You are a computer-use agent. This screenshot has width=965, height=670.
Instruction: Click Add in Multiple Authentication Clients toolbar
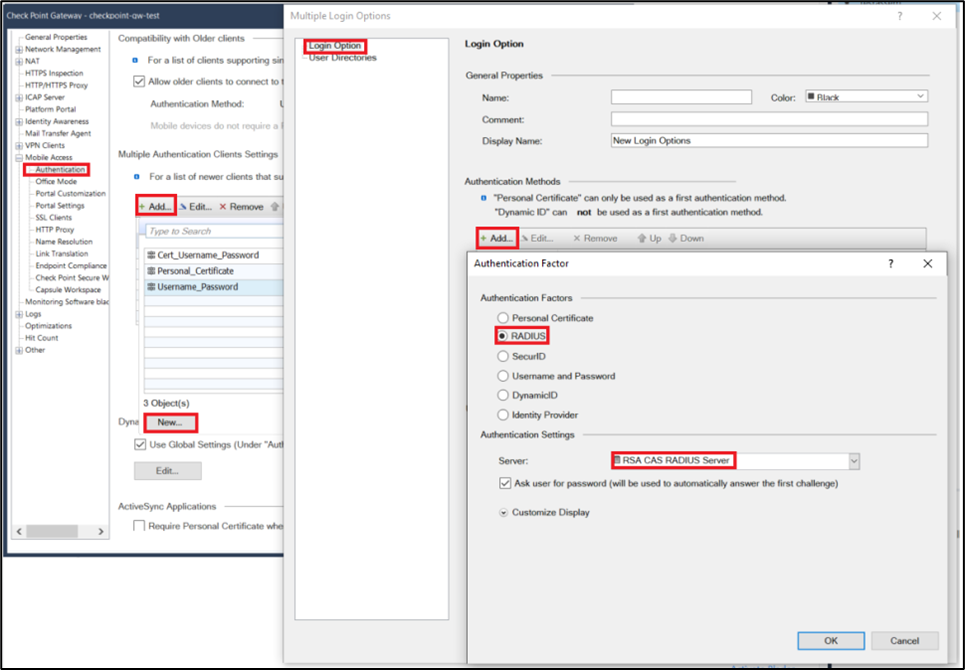tap(156, 206)
